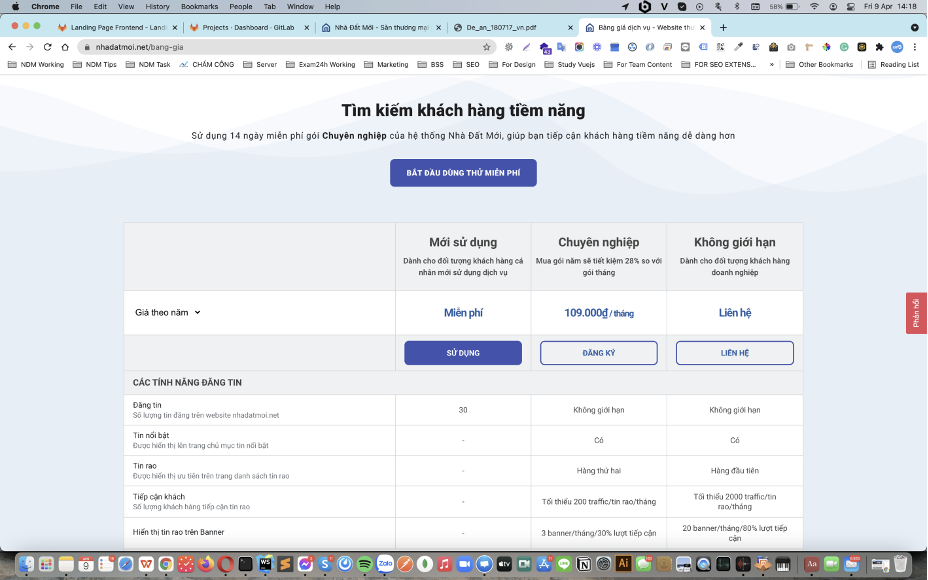Show hidden bookmarks via the chevron
Screen dimensions: 928x580
click(x=771, y=65)
